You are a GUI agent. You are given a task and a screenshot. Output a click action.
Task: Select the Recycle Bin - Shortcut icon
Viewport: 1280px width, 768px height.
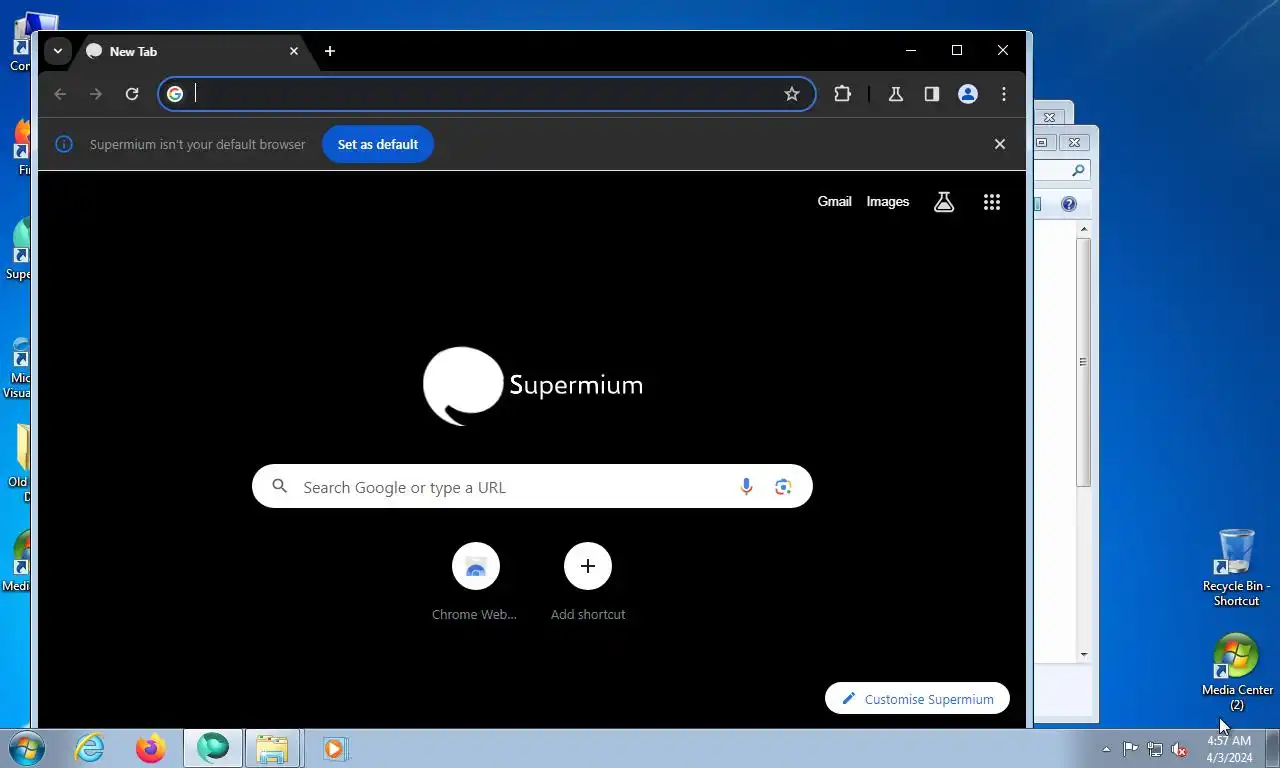[x=1237, y=567]
